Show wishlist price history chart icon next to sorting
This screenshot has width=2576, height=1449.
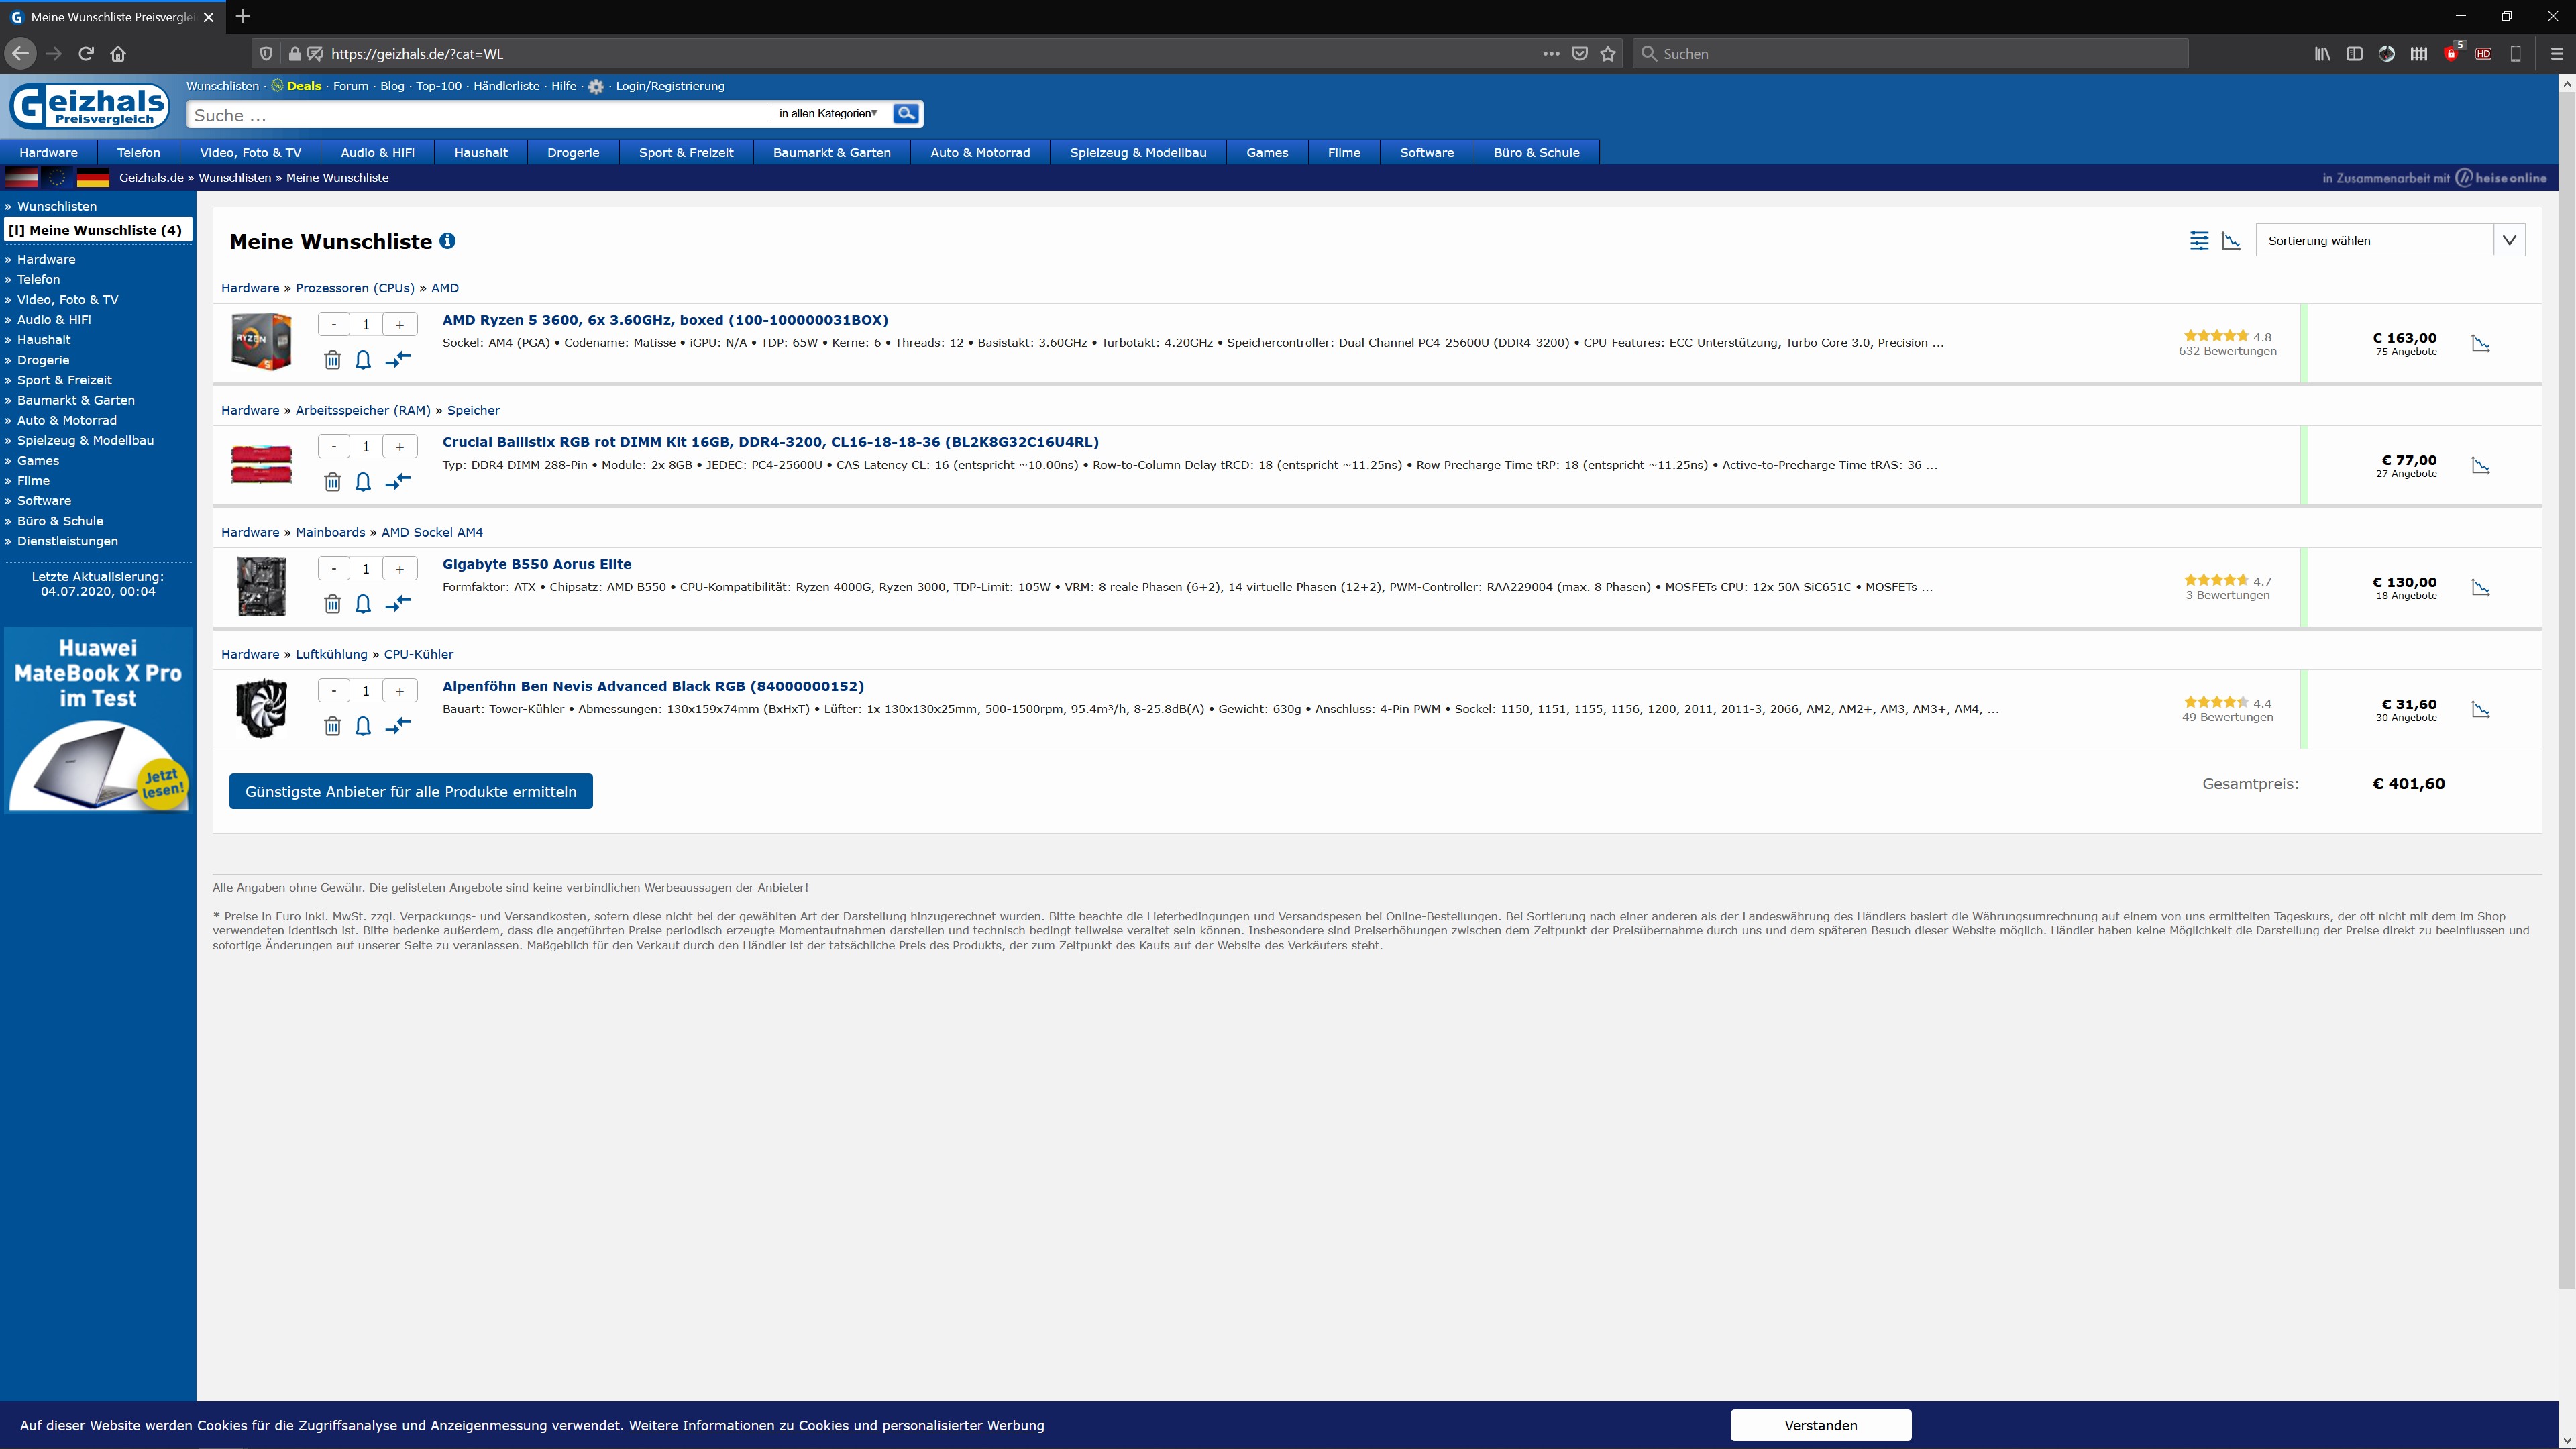(x=2231, y=241)
